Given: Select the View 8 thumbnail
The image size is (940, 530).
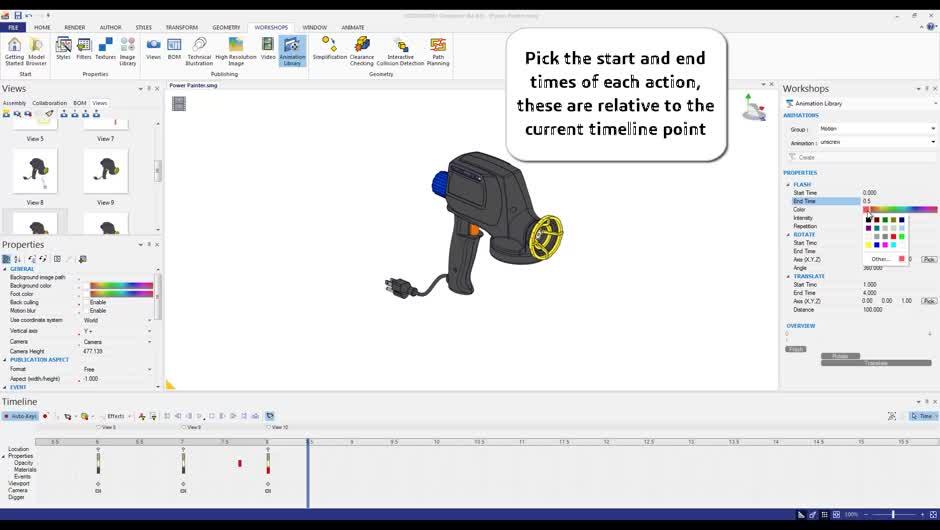Looking at the screenshot, I should tap(35, 171).
